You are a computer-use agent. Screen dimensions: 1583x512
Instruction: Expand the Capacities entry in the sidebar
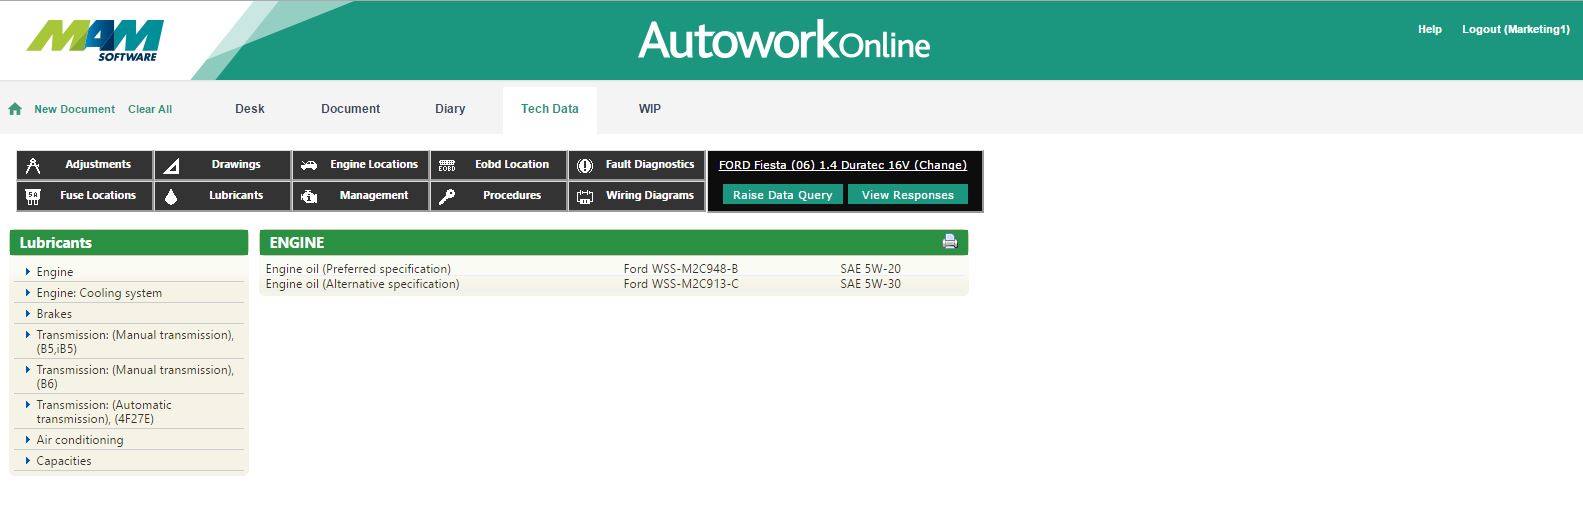tap(64, 461)
